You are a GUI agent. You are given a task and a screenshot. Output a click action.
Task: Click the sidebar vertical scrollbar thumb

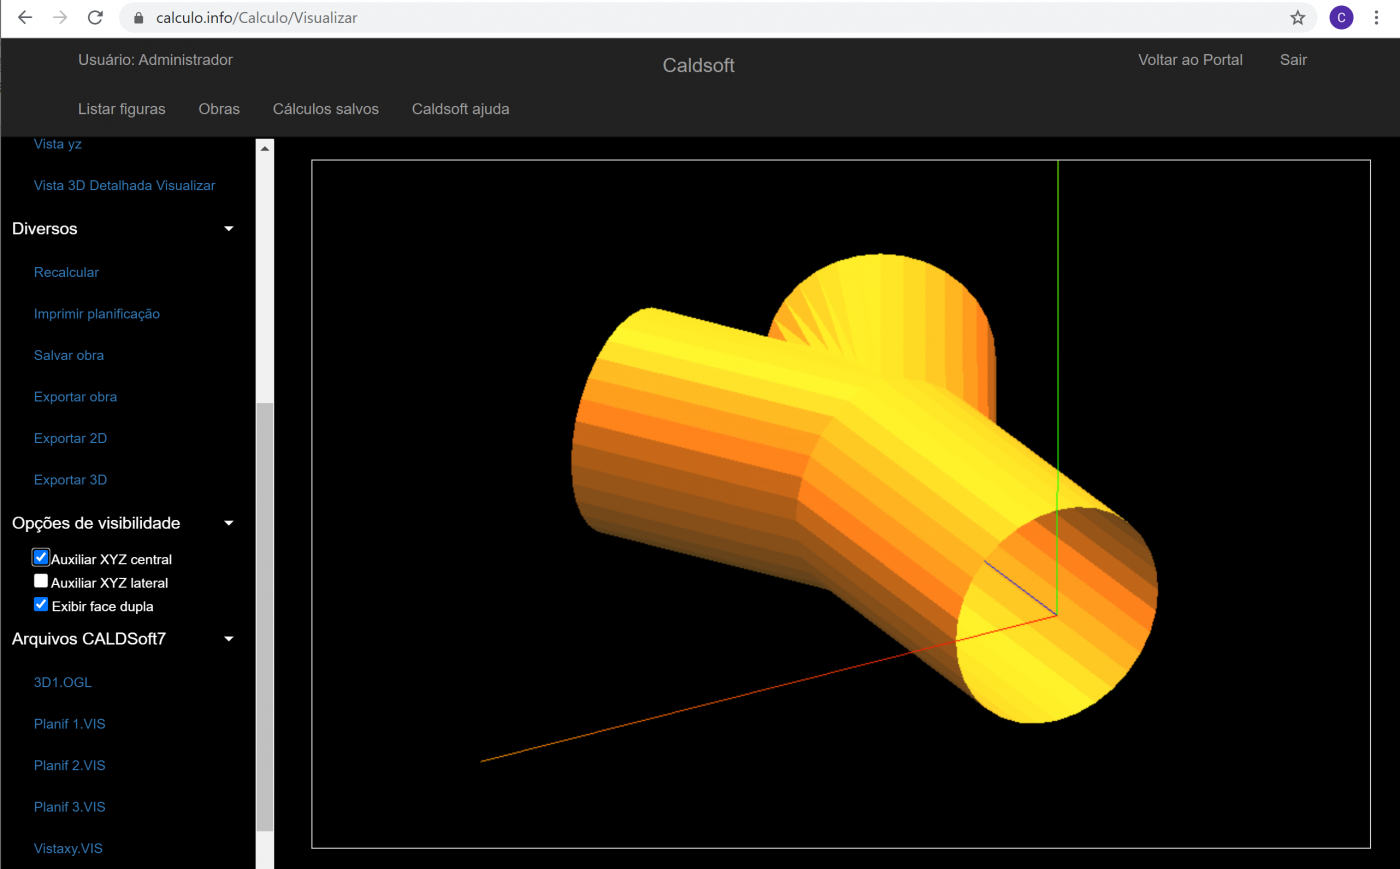pyautogui.click(x=265, y=615)
